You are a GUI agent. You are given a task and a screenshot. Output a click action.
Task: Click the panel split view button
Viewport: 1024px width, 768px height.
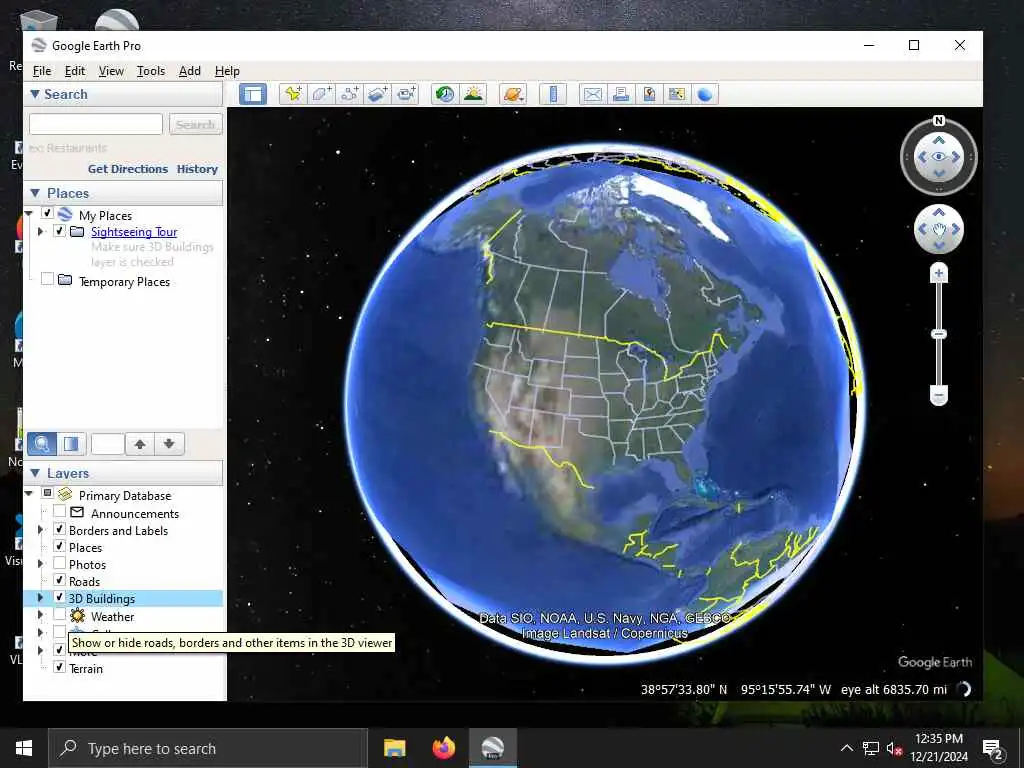pyautogui.click(x=71, y=444)
